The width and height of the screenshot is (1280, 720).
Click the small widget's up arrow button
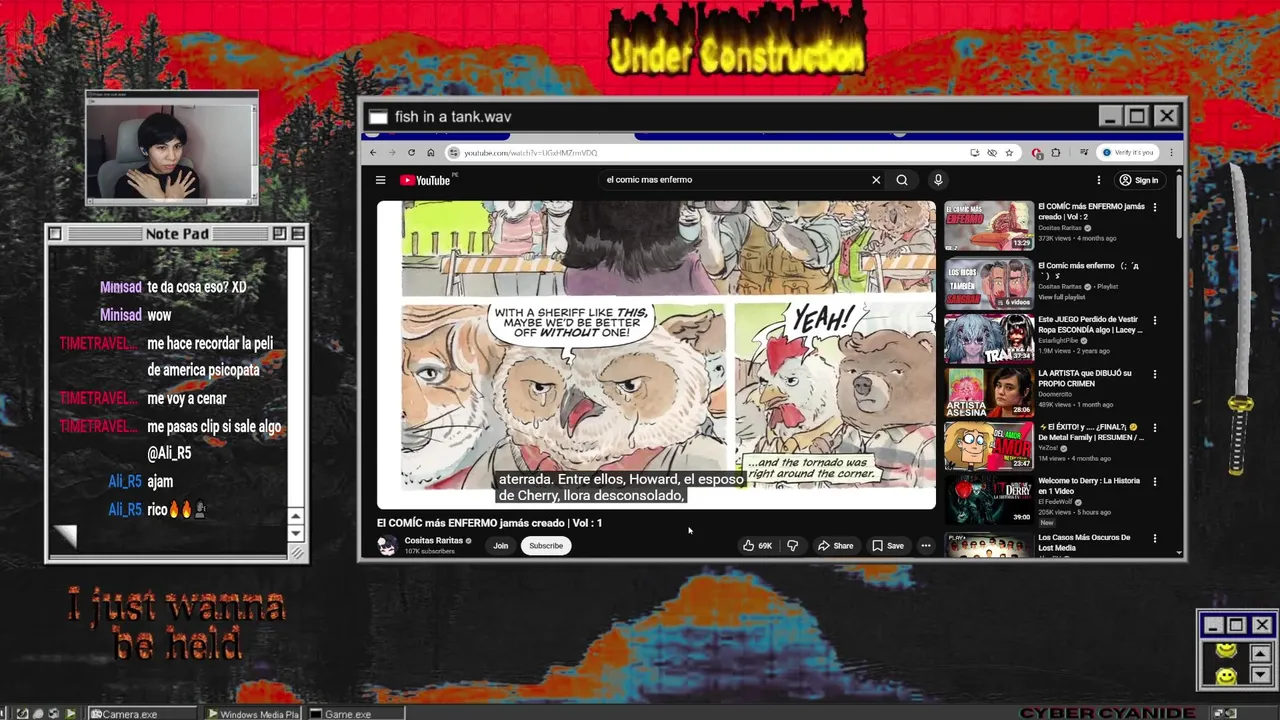point(1259,653)
